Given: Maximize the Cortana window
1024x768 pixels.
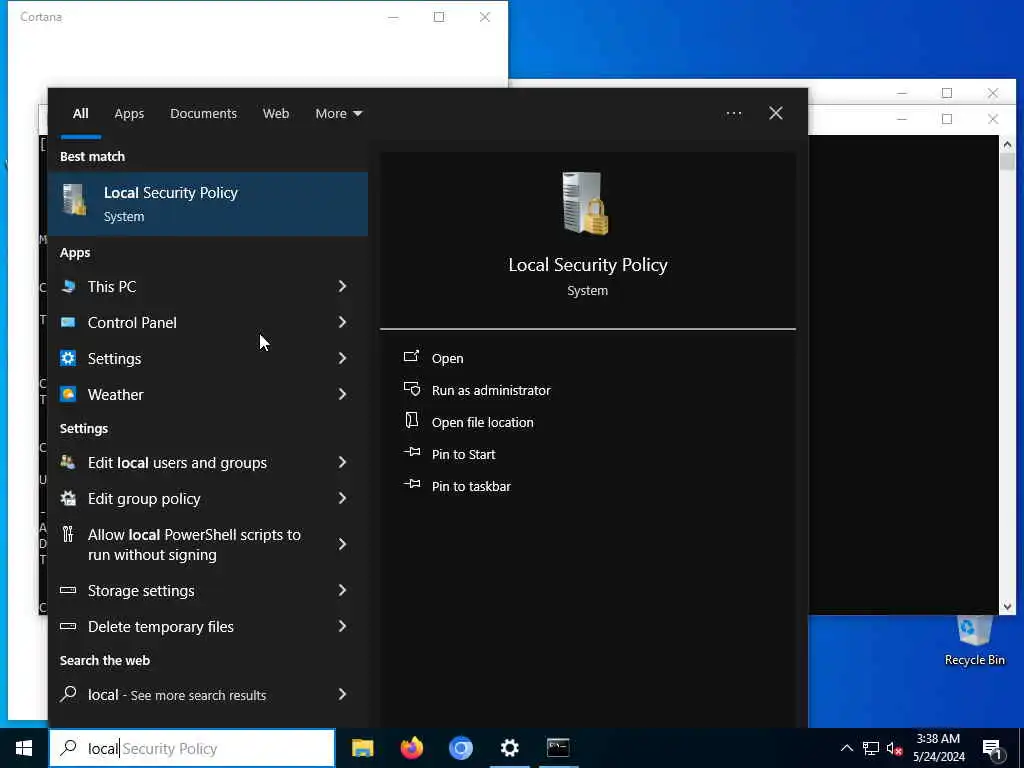Looking at the screenshot, I should coord(439,17).
